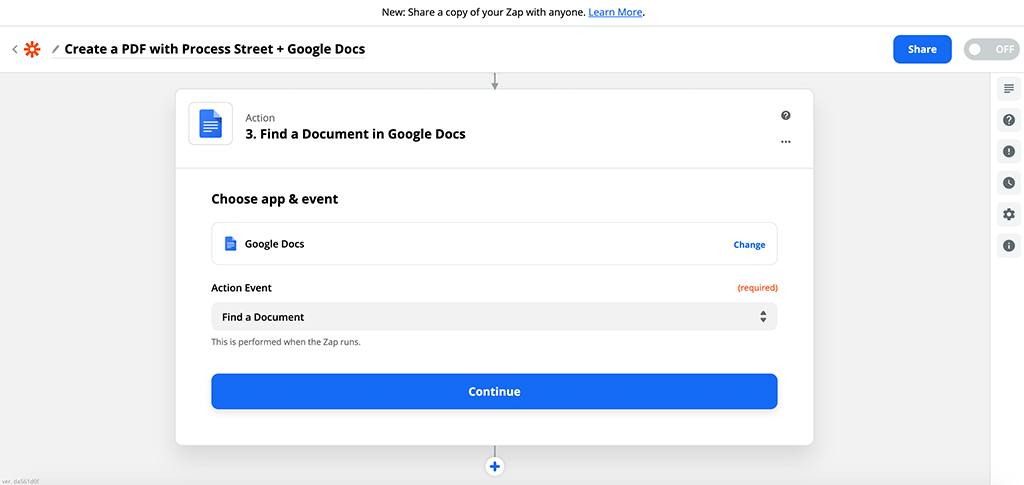Open the history clock icon in the sidebar
The width and height of the screenshot is (1024, 485).
[x=1008, y=183]
